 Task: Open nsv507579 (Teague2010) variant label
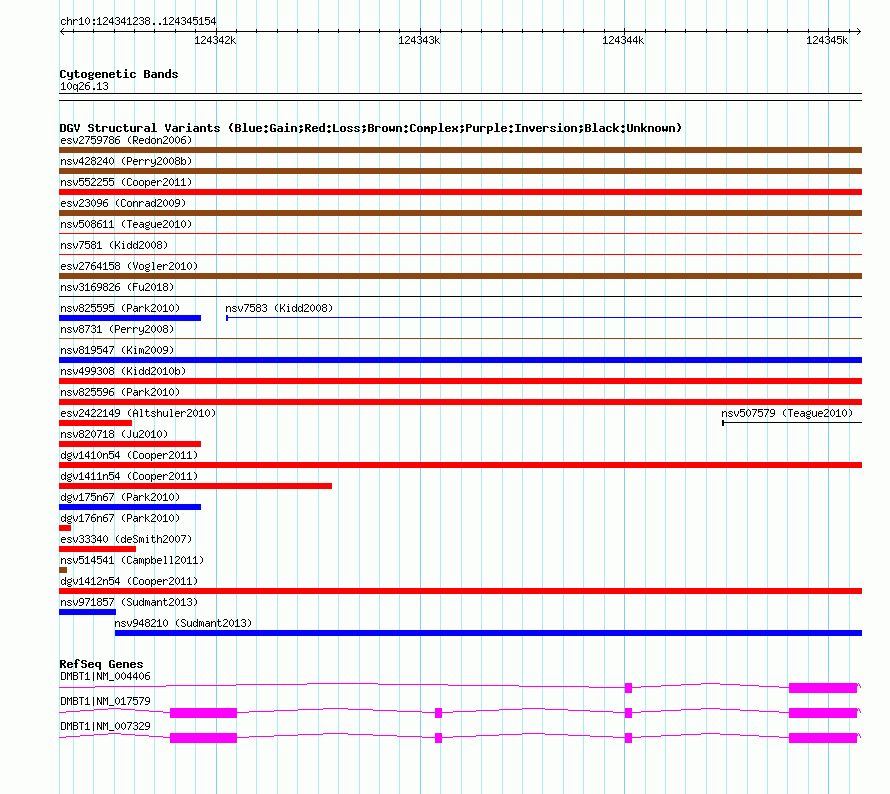click(787, 413)
